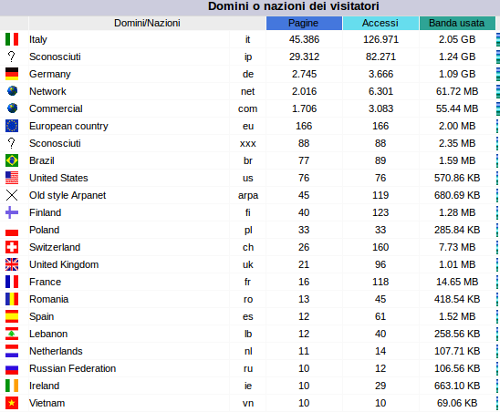
Task: Select the Banda usata column header
Action: (x=457, y=23)
